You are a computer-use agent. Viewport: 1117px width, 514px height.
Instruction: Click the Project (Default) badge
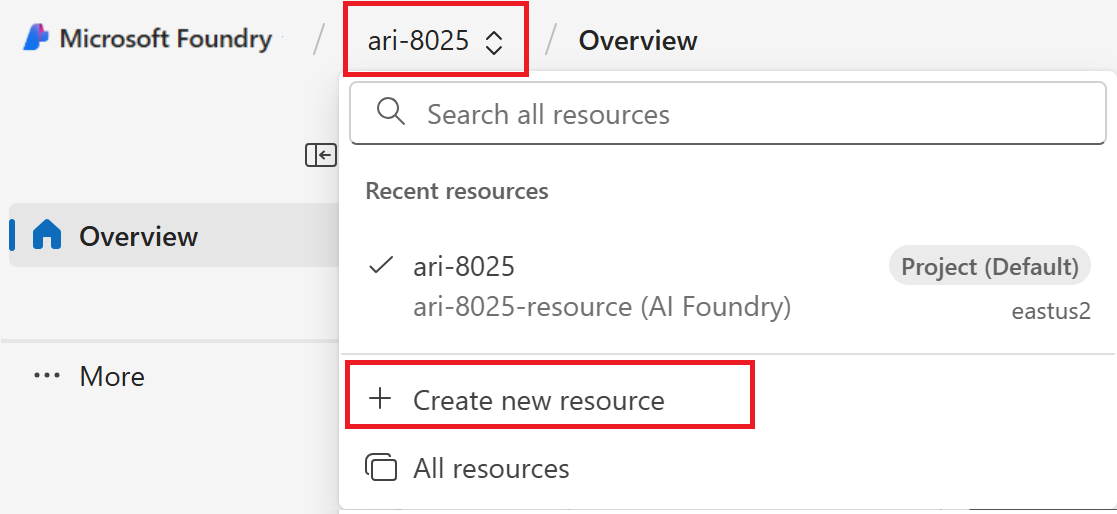989,266
